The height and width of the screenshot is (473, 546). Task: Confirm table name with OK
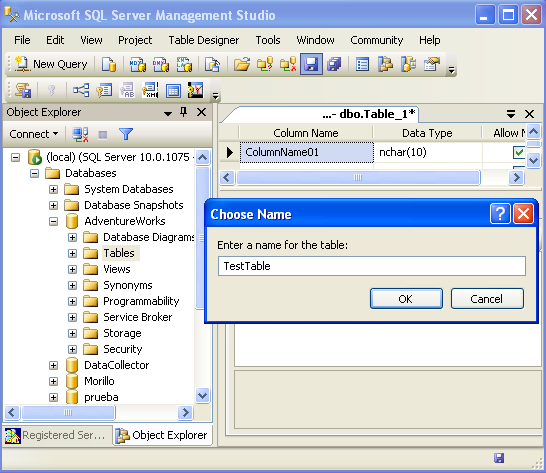point(406,298)
